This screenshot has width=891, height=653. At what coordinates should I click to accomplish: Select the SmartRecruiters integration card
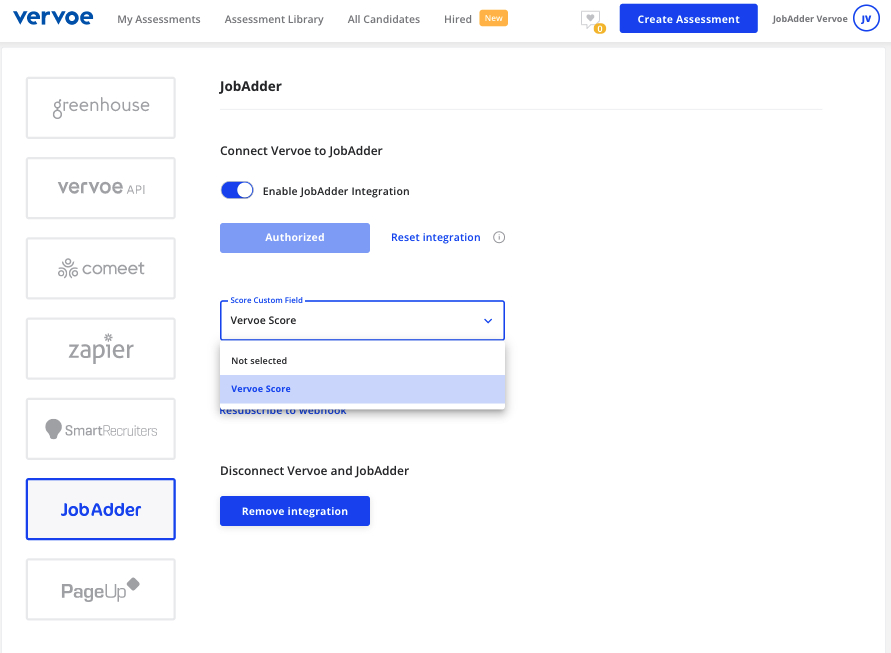pyautogui.click(x=101, y=429)
